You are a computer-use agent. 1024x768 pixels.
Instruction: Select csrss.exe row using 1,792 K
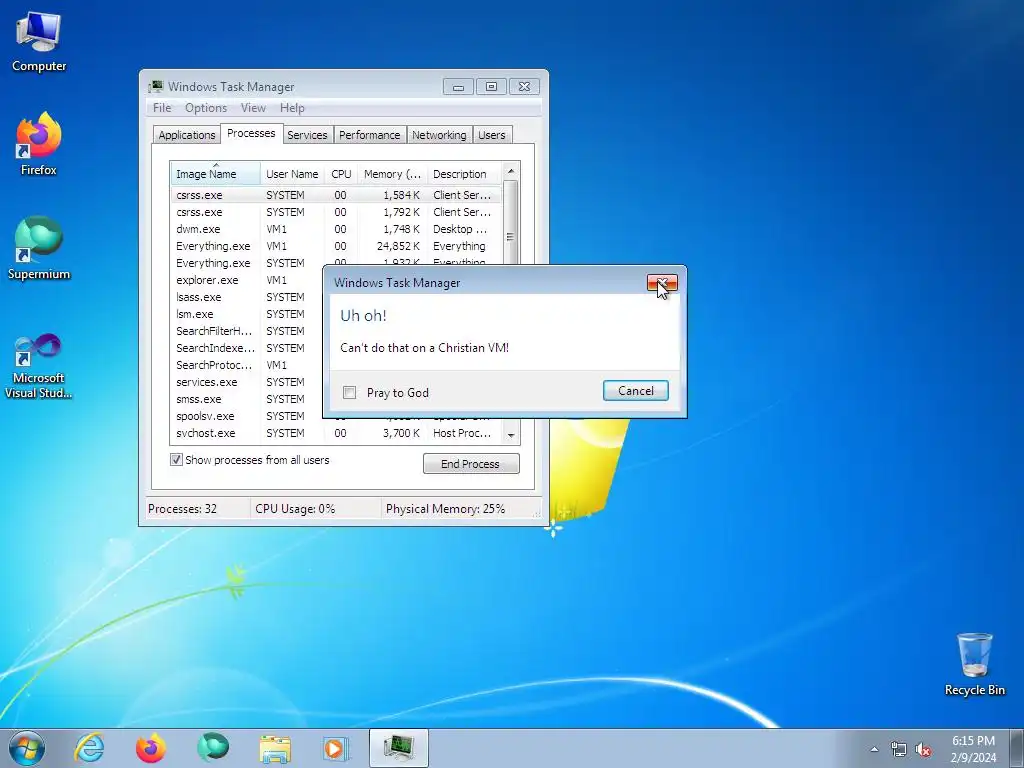tap(336, 212)
